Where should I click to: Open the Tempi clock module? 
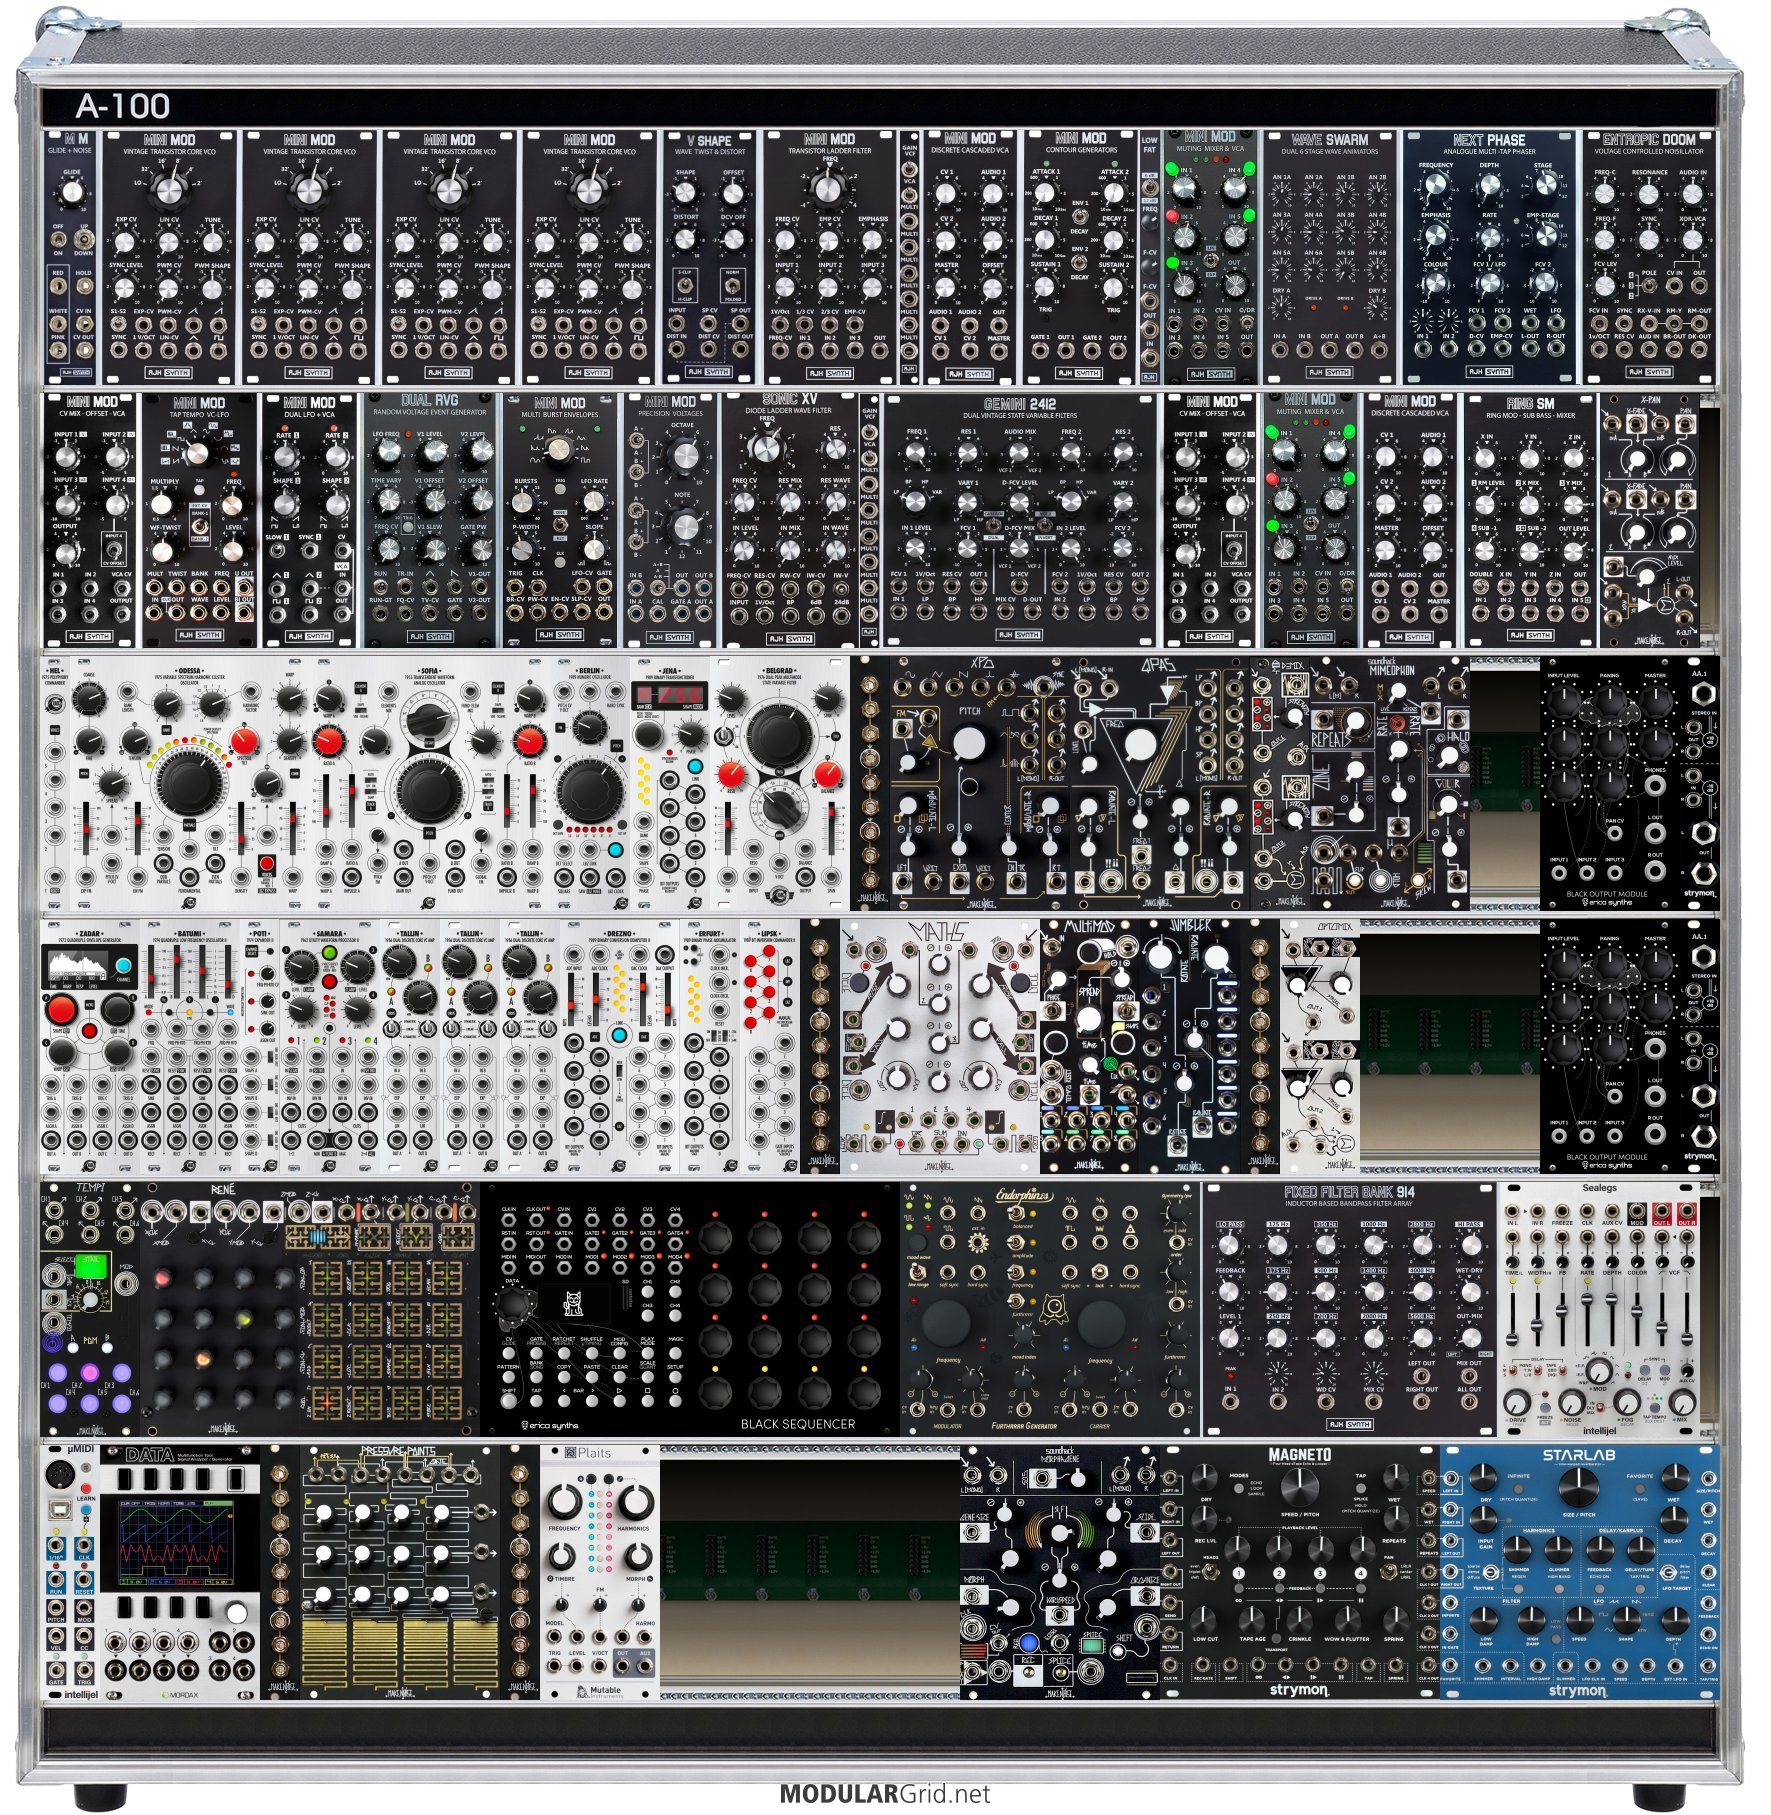pyautogui.click(x=91, y=1309)
